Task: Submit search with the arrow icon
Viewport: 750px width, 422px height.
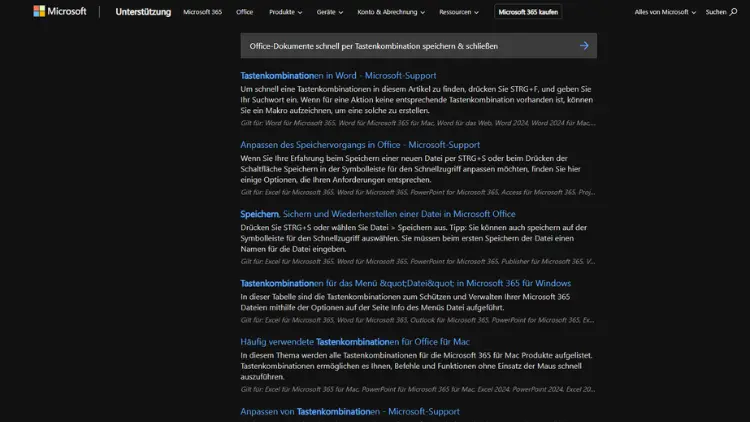Action: tap(584, 46)
